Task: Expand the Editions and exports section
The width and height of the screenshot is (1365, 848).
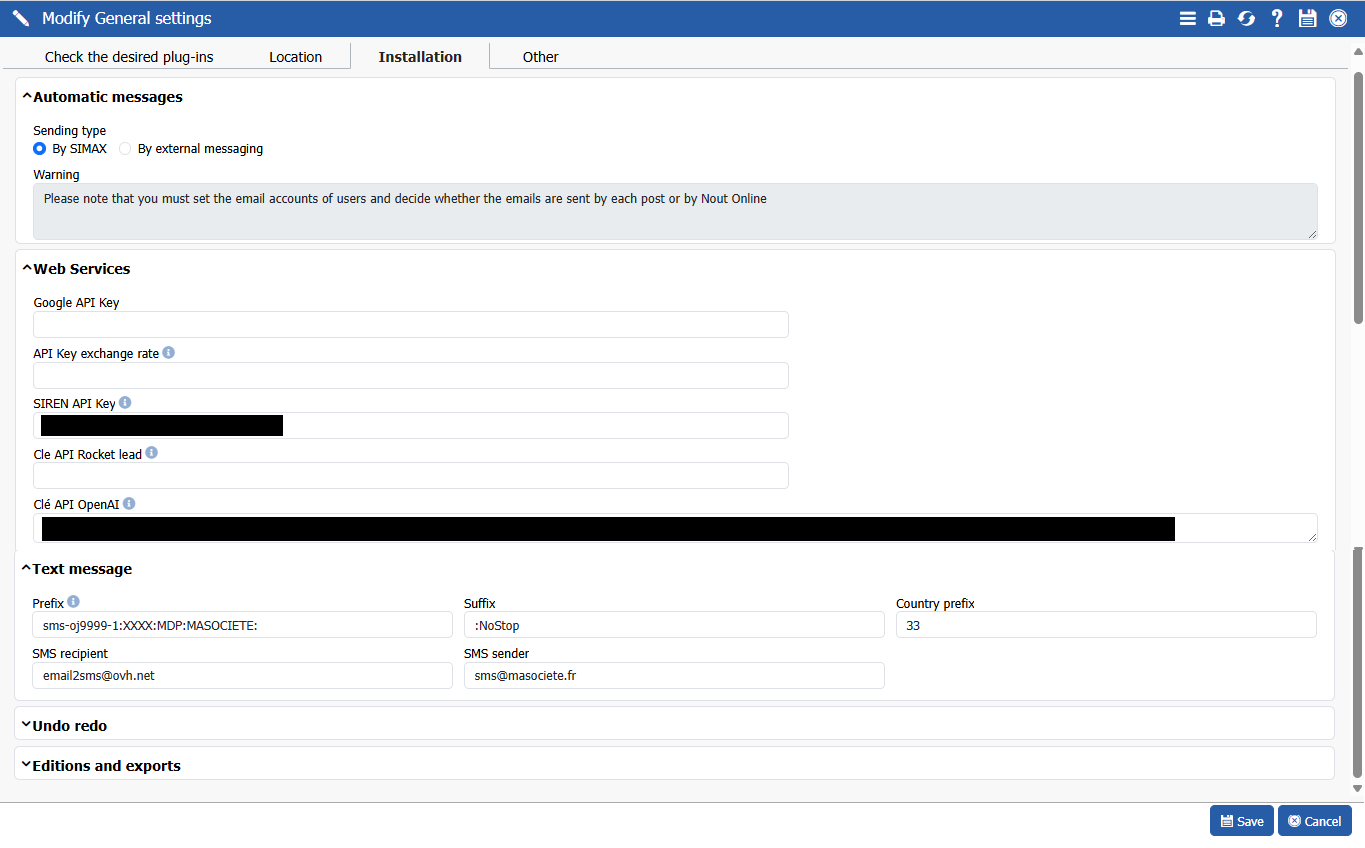Action: (27, 765)
